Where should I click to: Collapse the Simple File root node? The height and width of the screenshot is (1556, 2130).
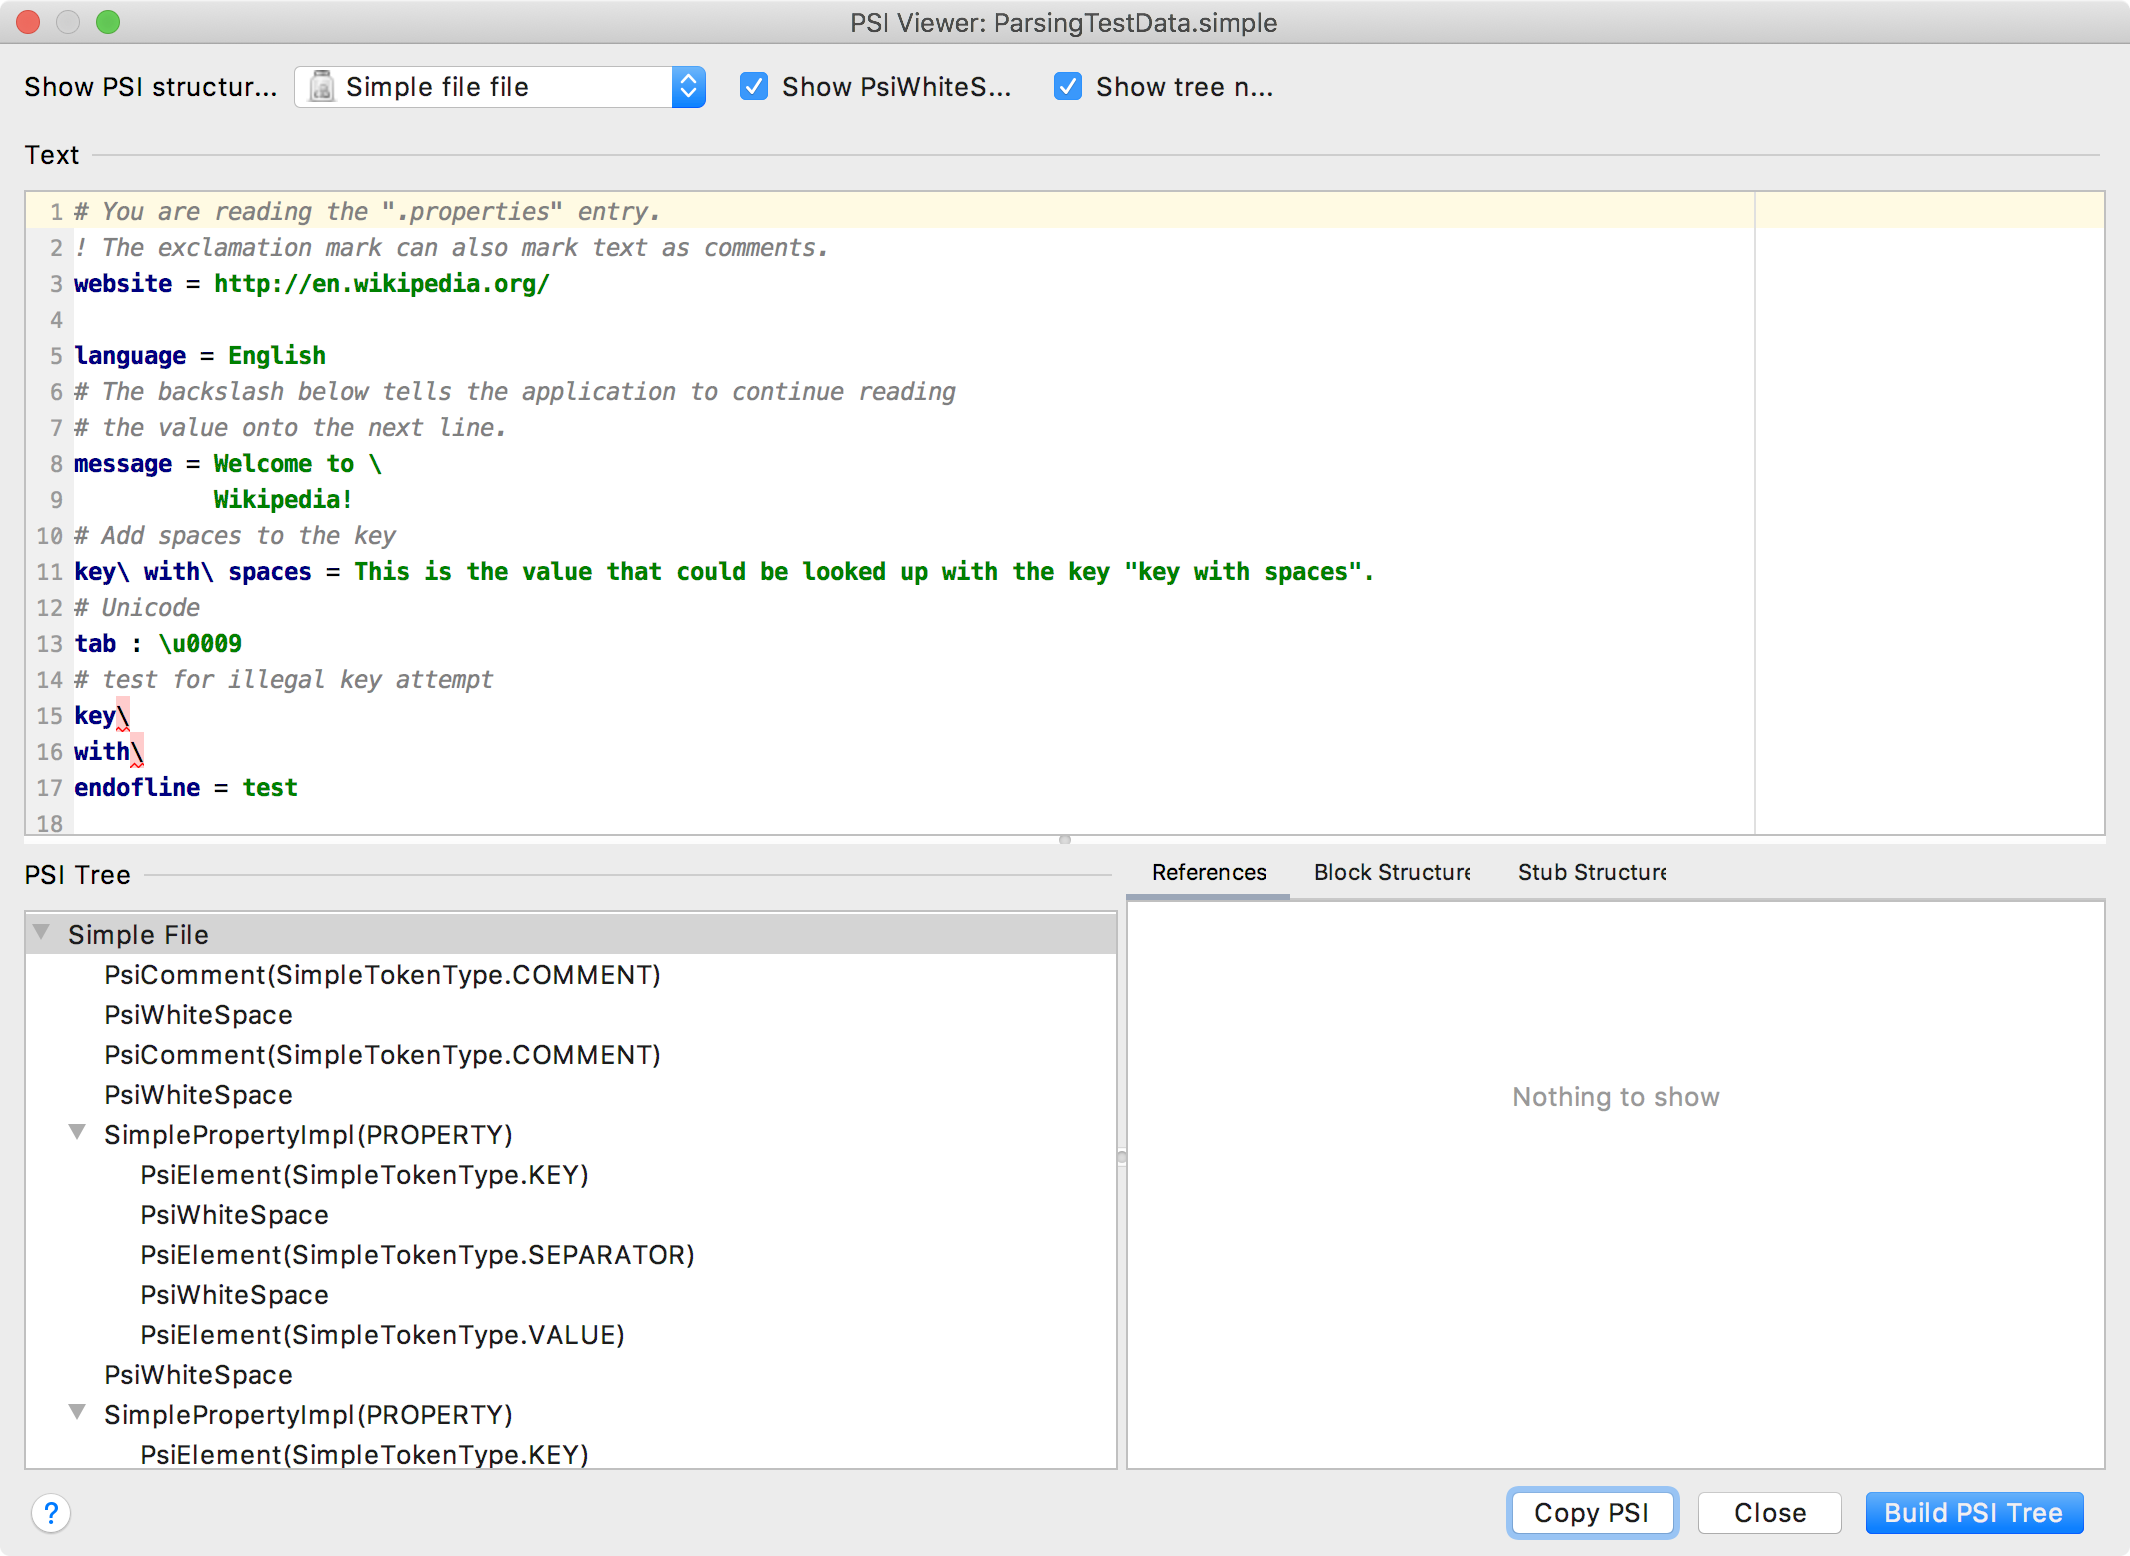pos(42,933)
